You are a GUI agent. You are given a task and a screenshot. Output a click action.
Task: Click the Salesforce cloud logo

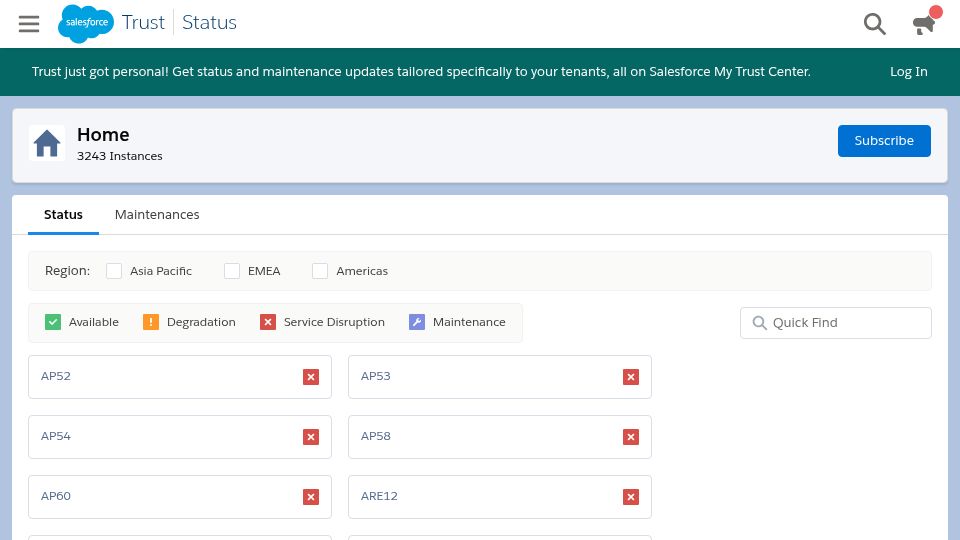coord(86,23)
